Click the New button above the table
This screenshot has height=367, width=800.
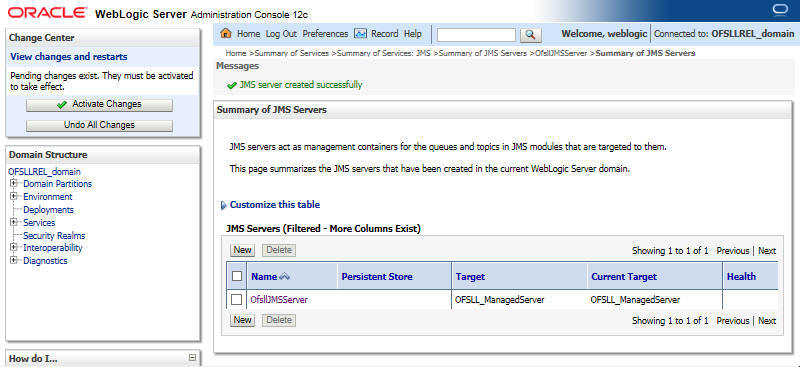point(242,250)
